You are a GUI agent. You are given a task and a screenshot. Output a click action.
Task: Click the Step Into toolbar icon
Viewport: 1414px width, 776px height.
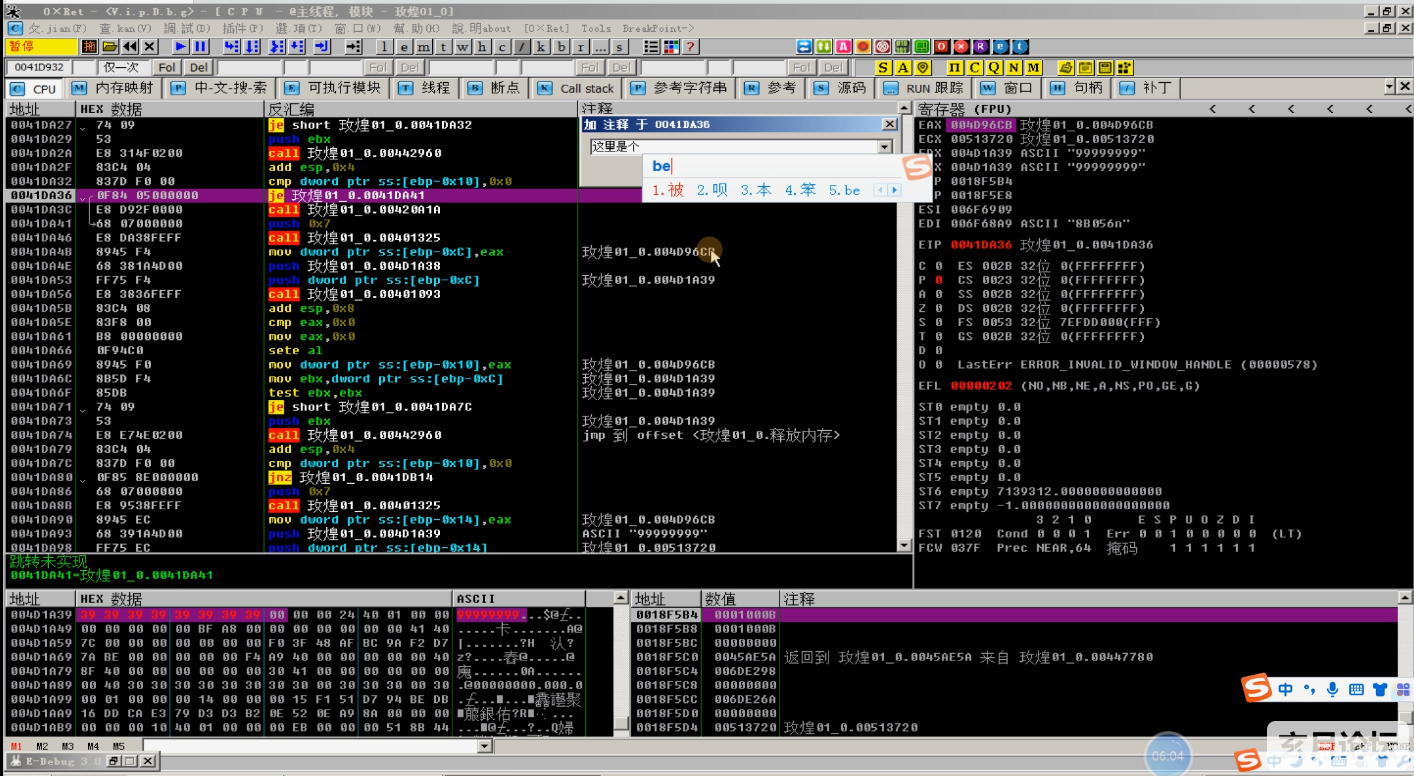coord(231,47)
